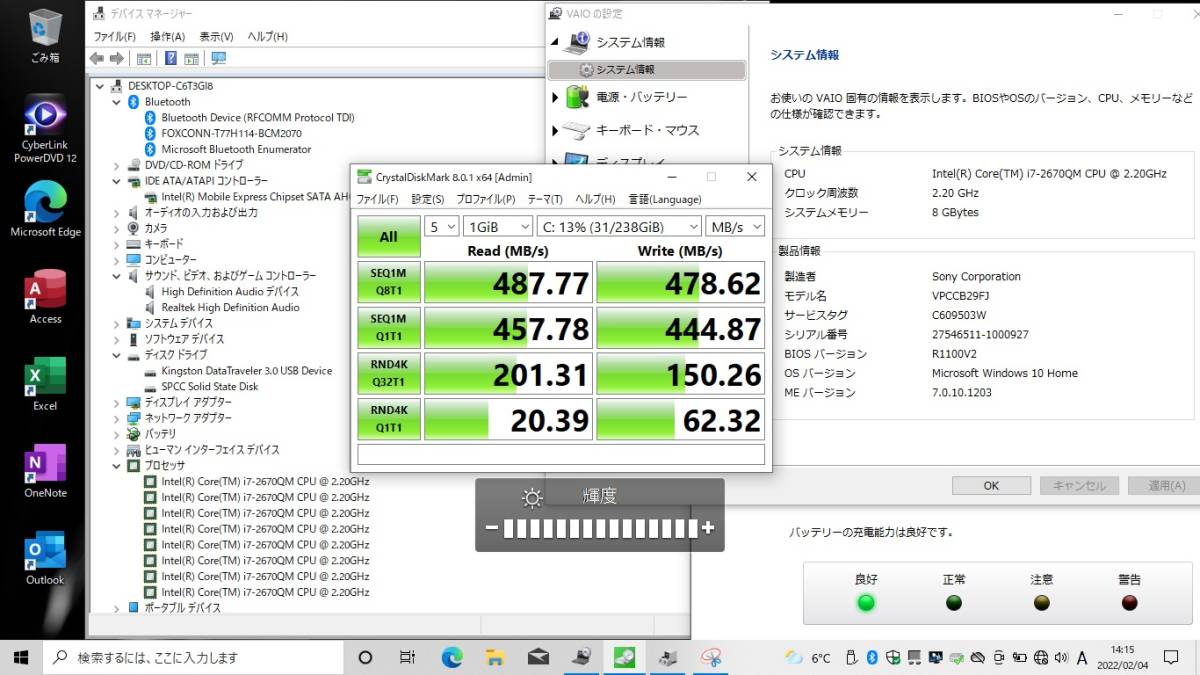Image resolution: width=1200 pixels, height=675 pixels.
Task: Click the scan for hardware changes monitor icon
Action: [219, 58]
